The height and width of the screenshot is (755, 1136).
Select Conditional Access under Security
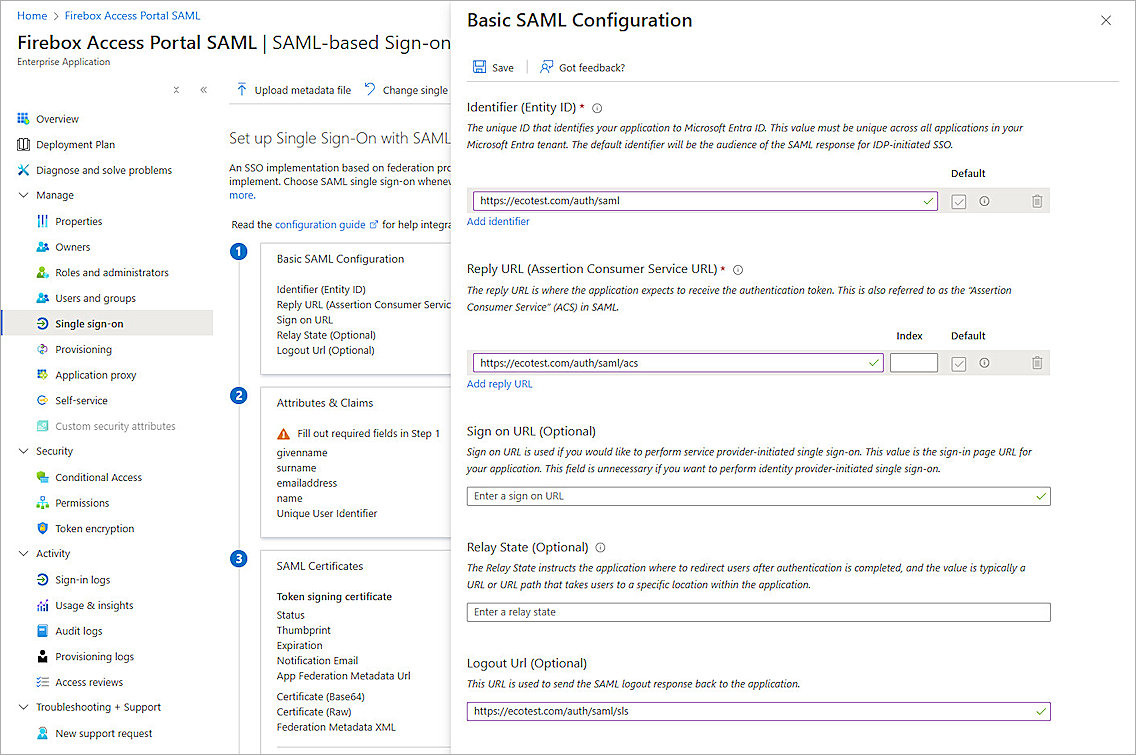(96, 477)
